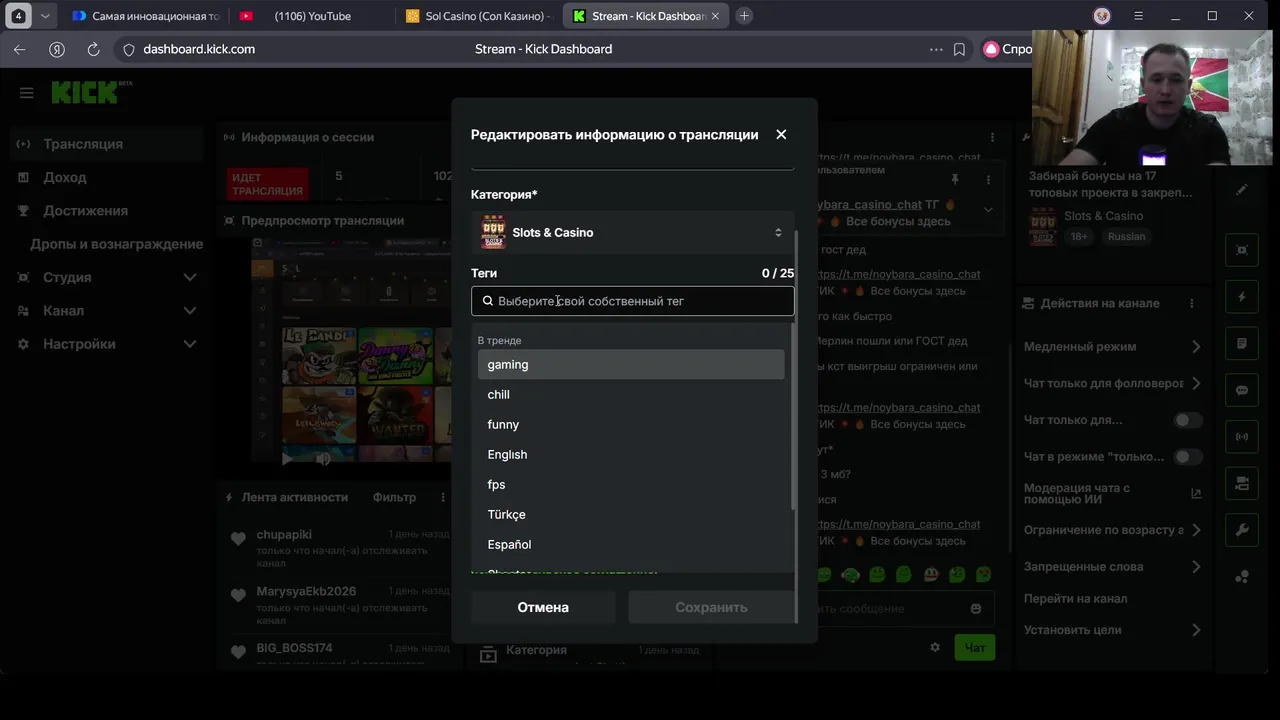Click the focus frame icon in right rail
Image resolution: width=1280 pixels, height=720 pixels.
(x=1242, y=250)
